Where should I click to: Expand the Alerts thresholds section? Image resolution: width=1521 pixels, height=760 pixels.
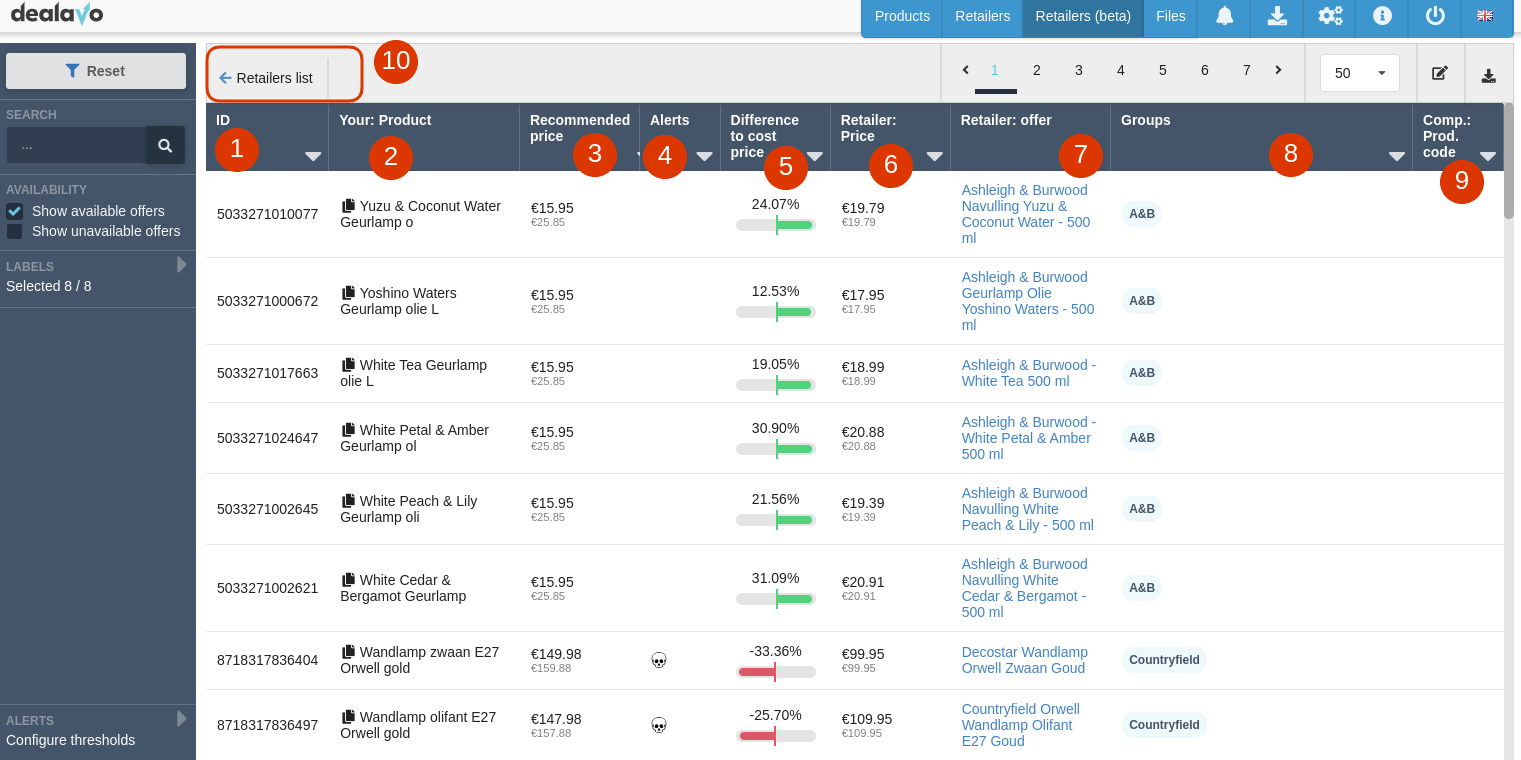182,718
